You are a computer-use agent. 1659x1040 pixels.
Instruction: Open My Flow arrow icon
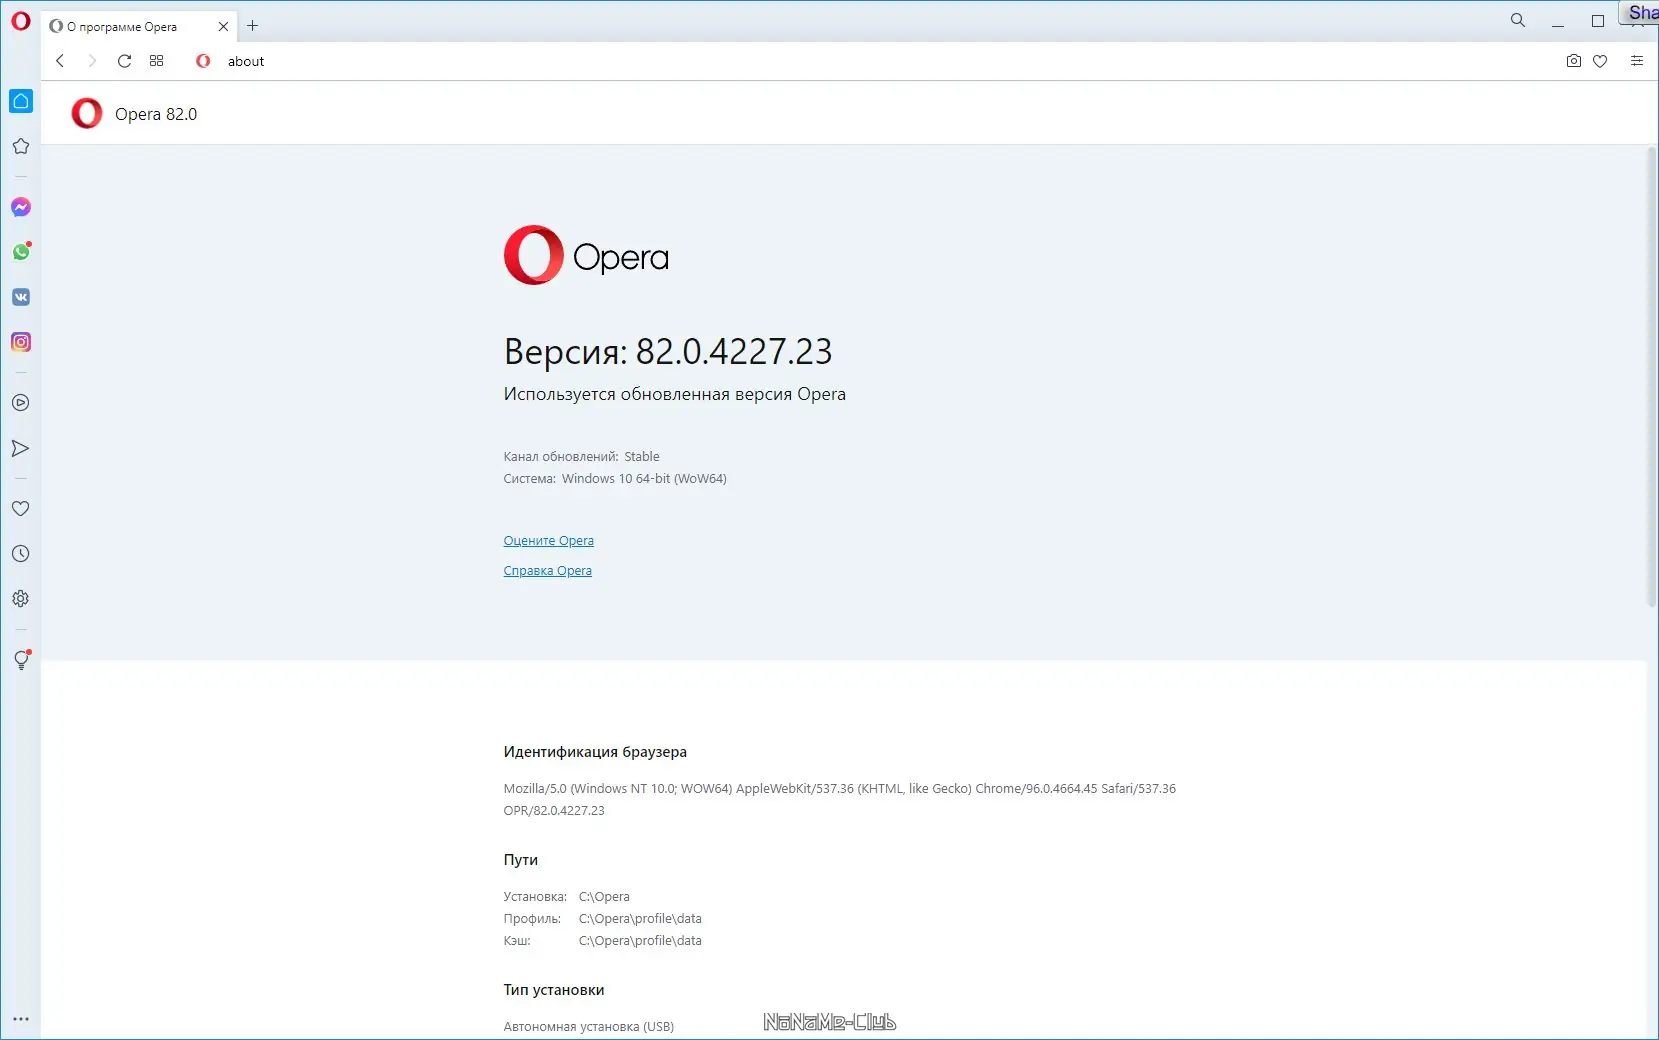[21, 448]
